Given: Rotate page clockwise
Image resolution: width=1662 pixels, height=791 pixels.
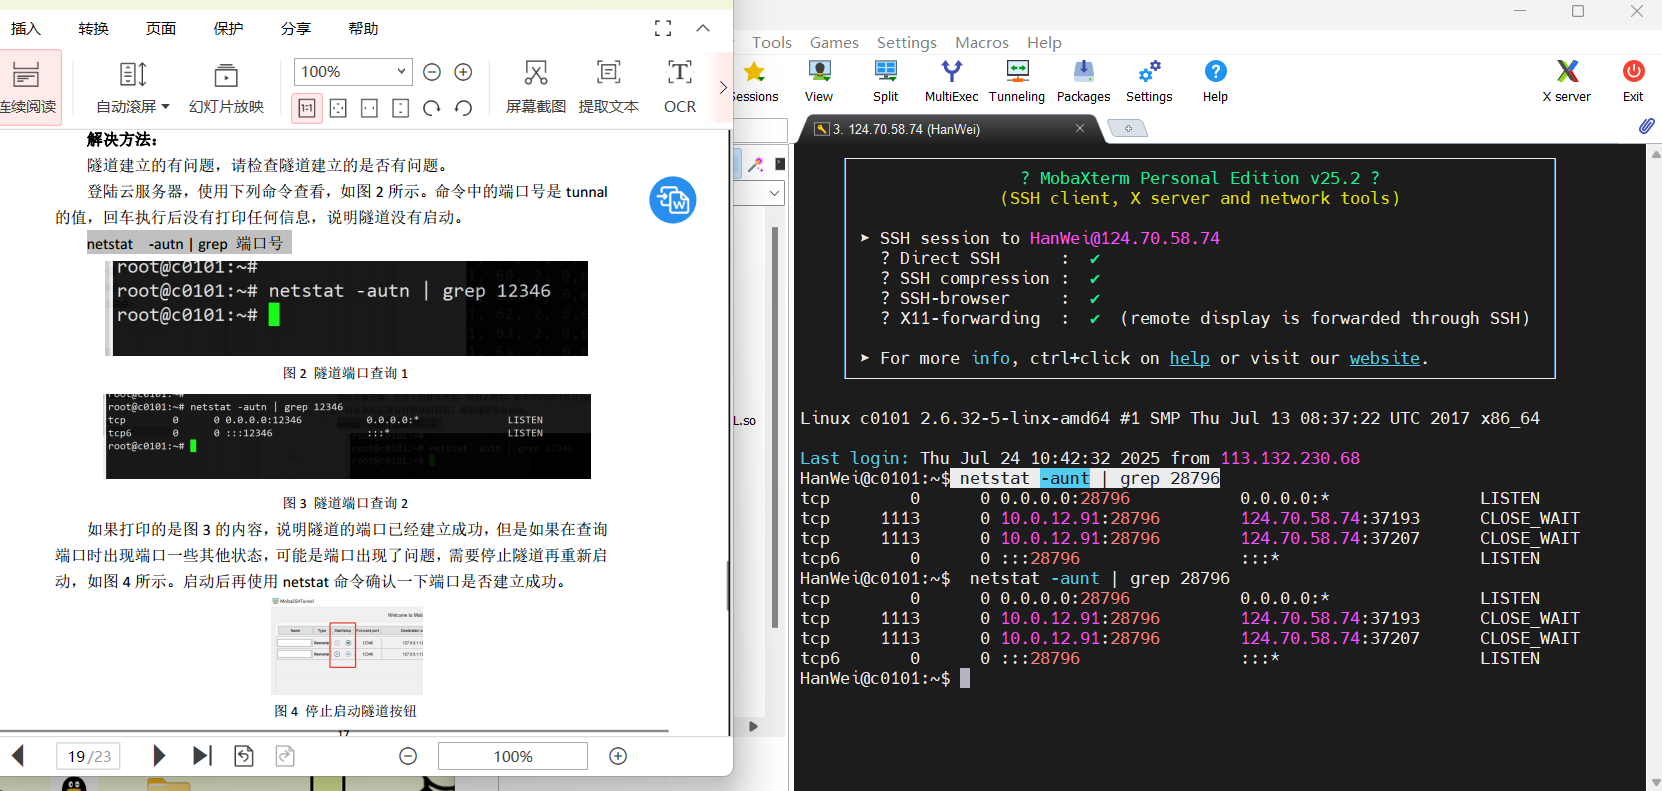Looking at the screenshot, I should tap(432, 108).
